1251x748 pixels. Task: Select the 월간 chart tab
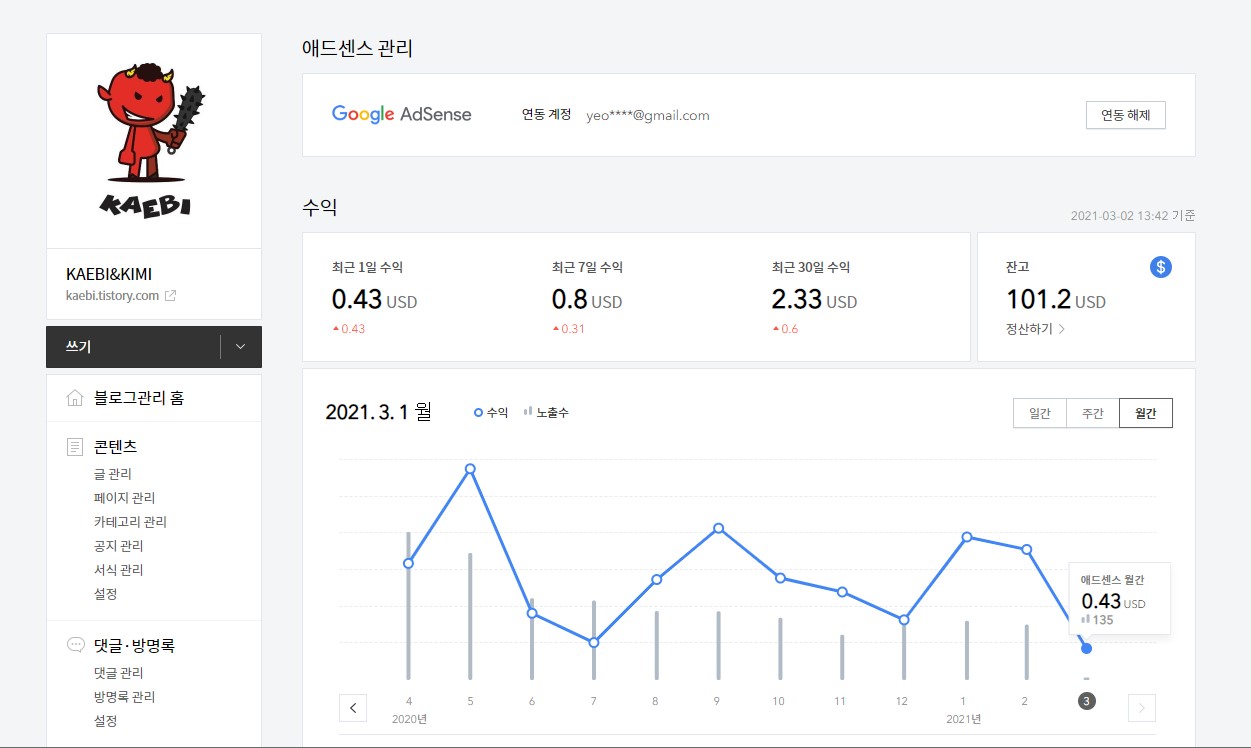1146,413
